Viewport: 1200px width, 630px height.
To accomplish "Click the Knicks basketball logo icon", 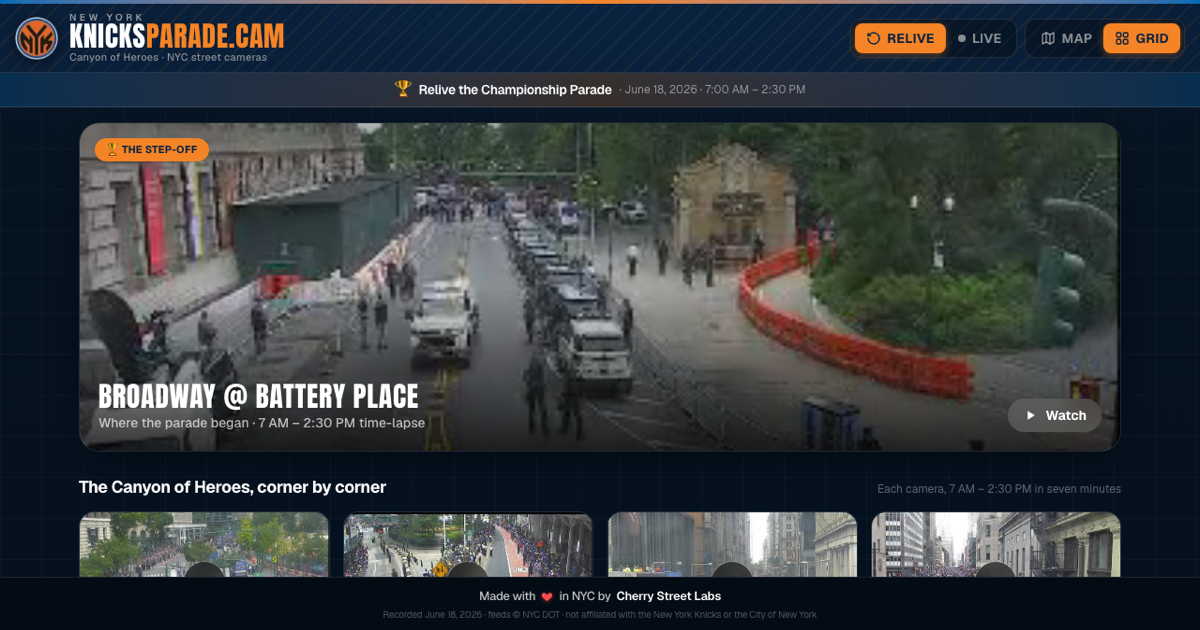I will pyautogui.click(x=36, y=38).
